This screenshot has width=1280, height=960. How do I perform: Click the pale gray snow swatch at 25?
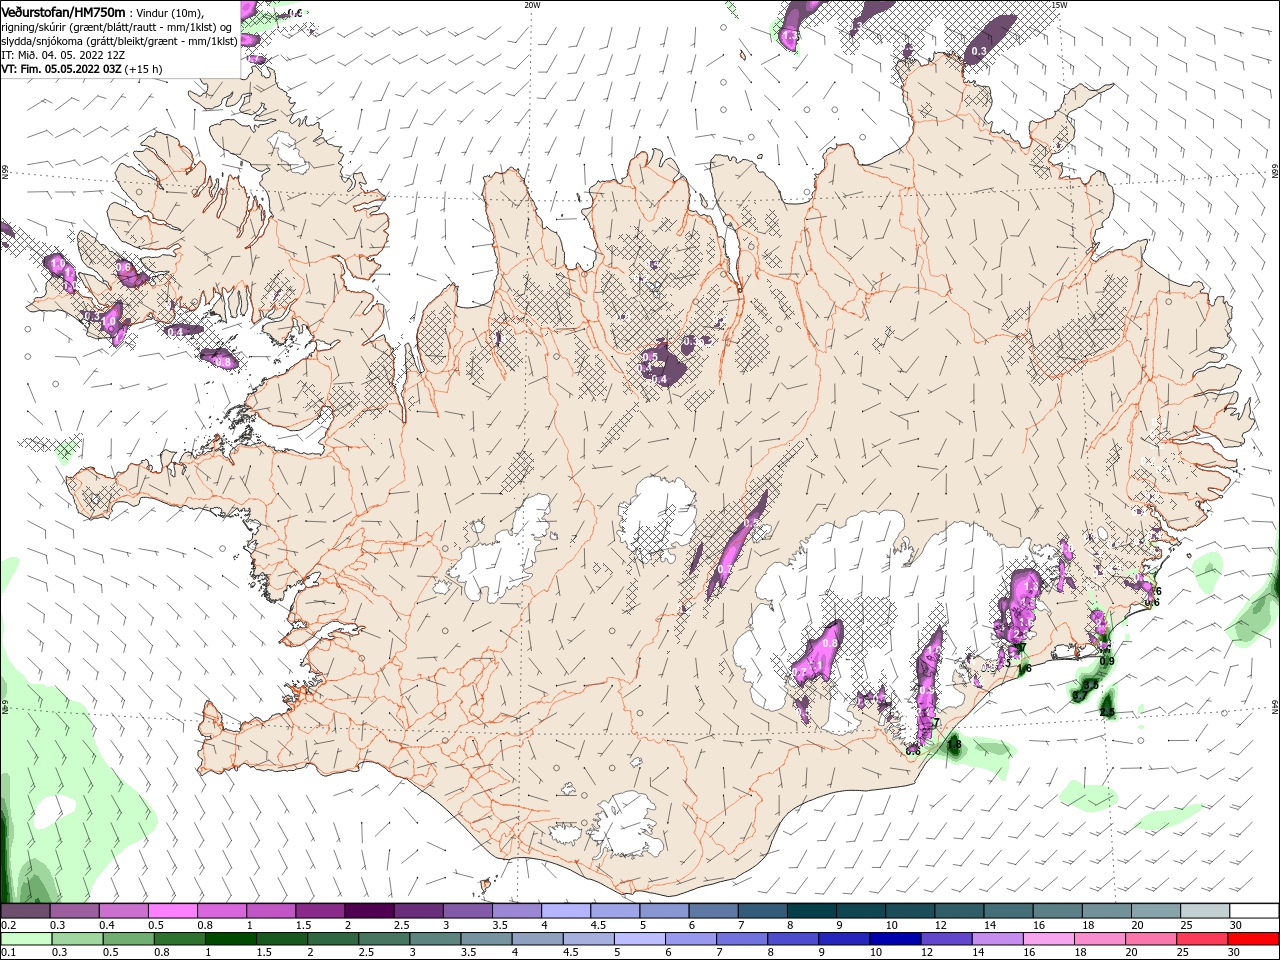coord(1205,911)
